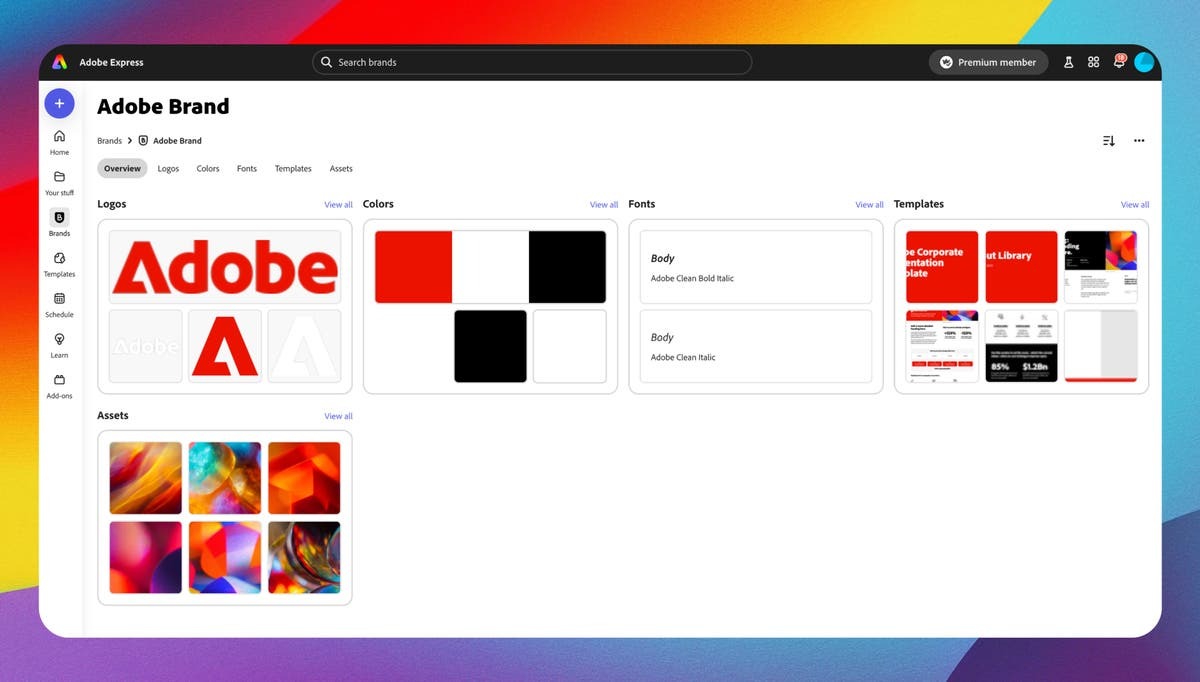Open the Home section in the sidebar

59,140
